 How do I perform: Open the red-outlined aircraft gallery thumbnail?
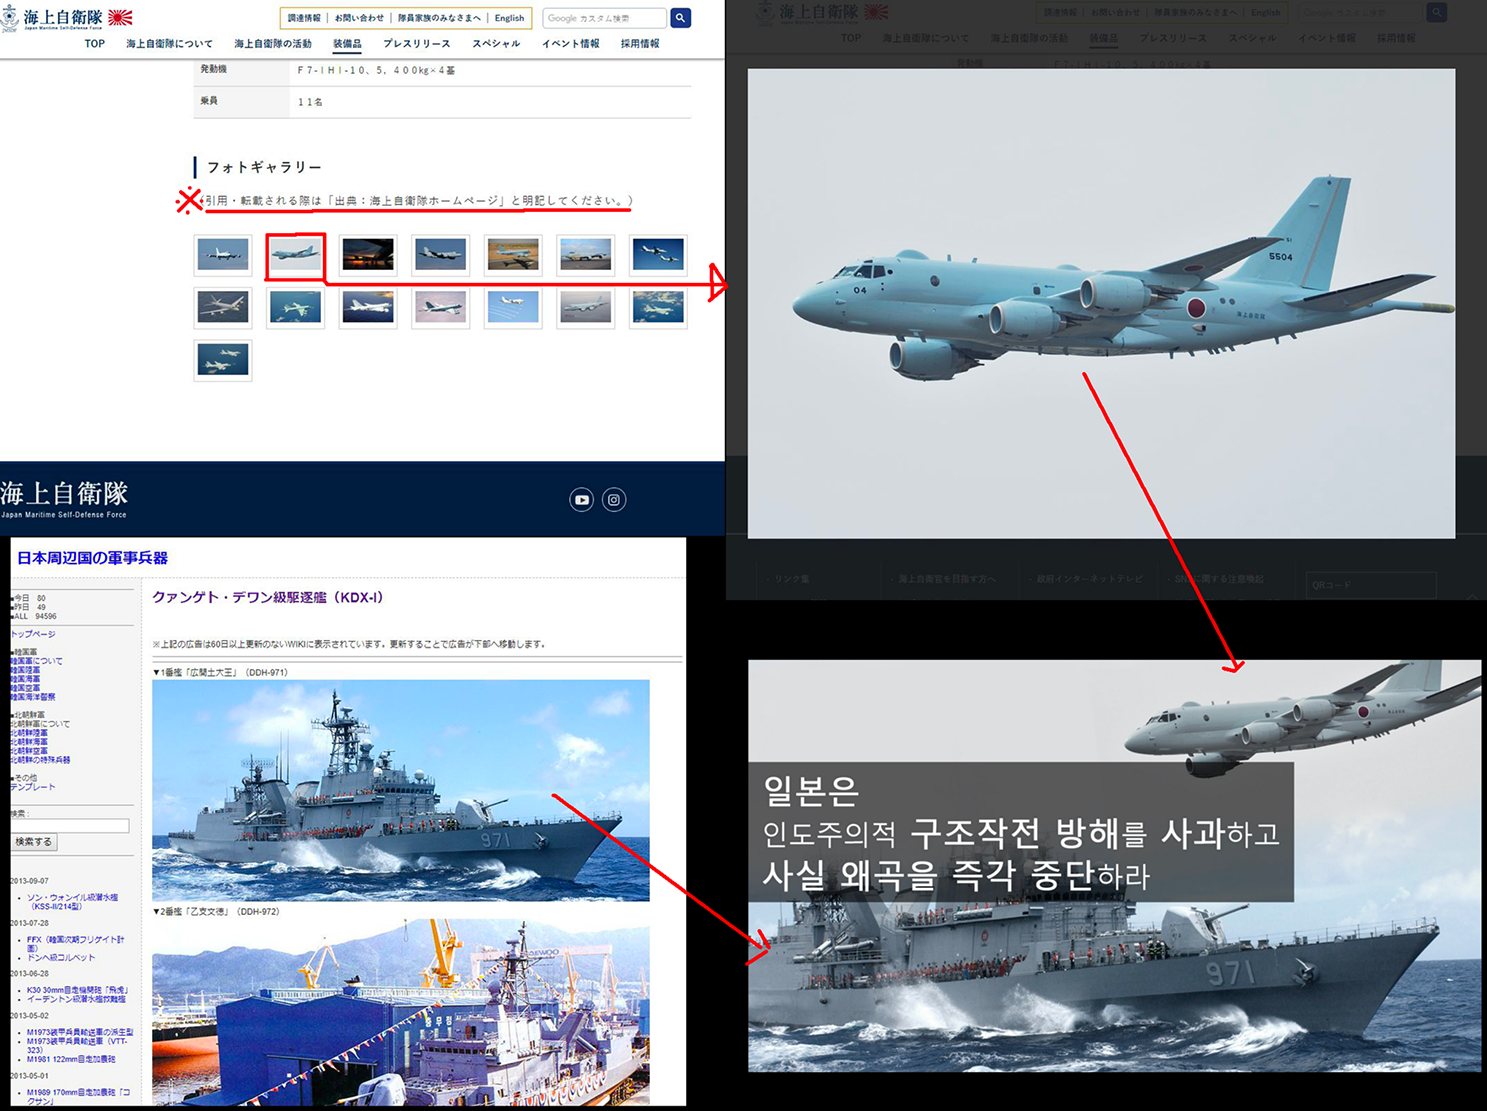295,256
